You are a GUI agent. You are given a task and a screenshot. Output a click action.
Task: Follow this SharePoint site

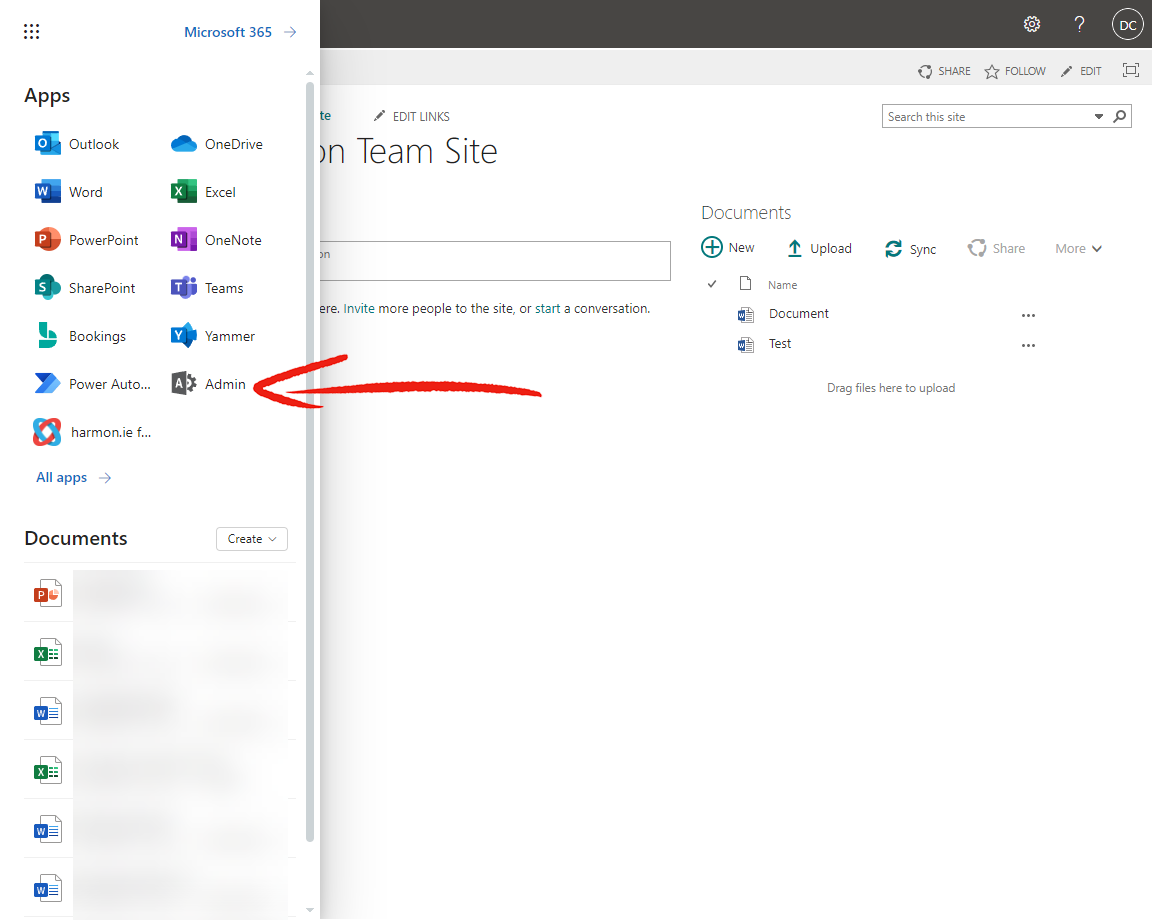(x=1014, y=70)
